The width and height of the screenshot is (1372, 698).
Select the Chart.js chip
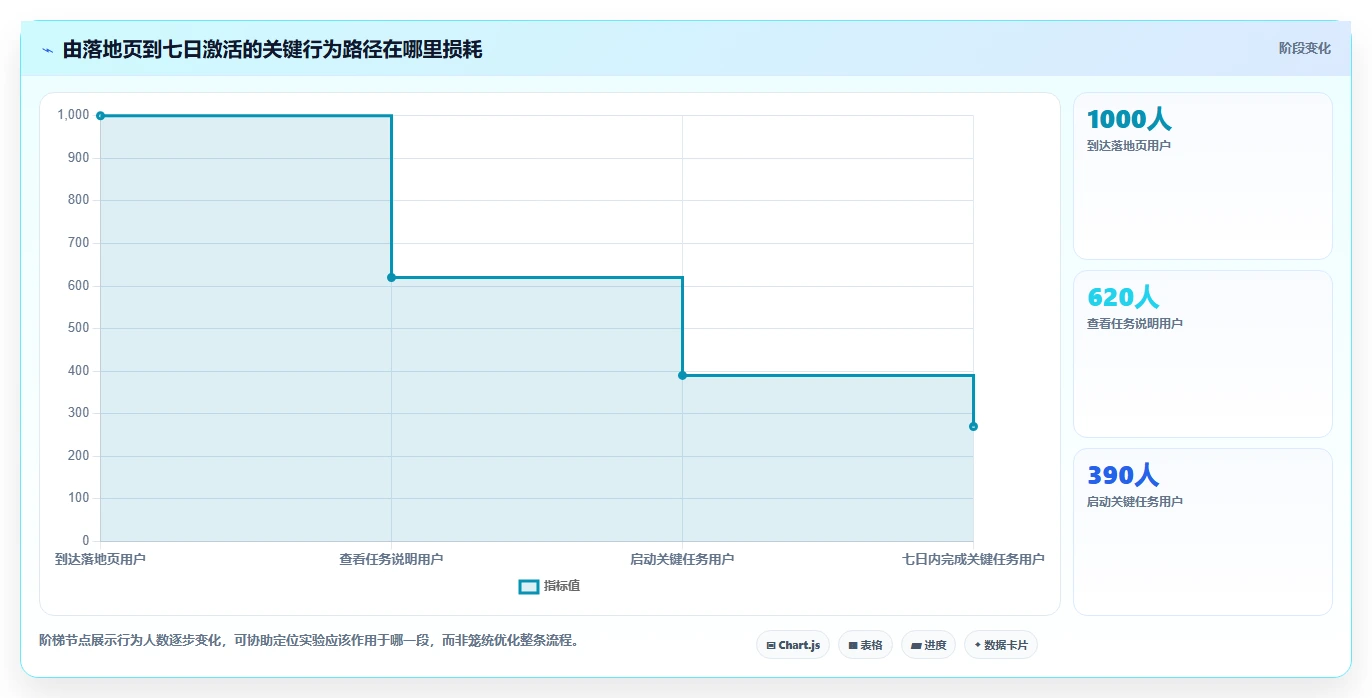click(792, 645)
